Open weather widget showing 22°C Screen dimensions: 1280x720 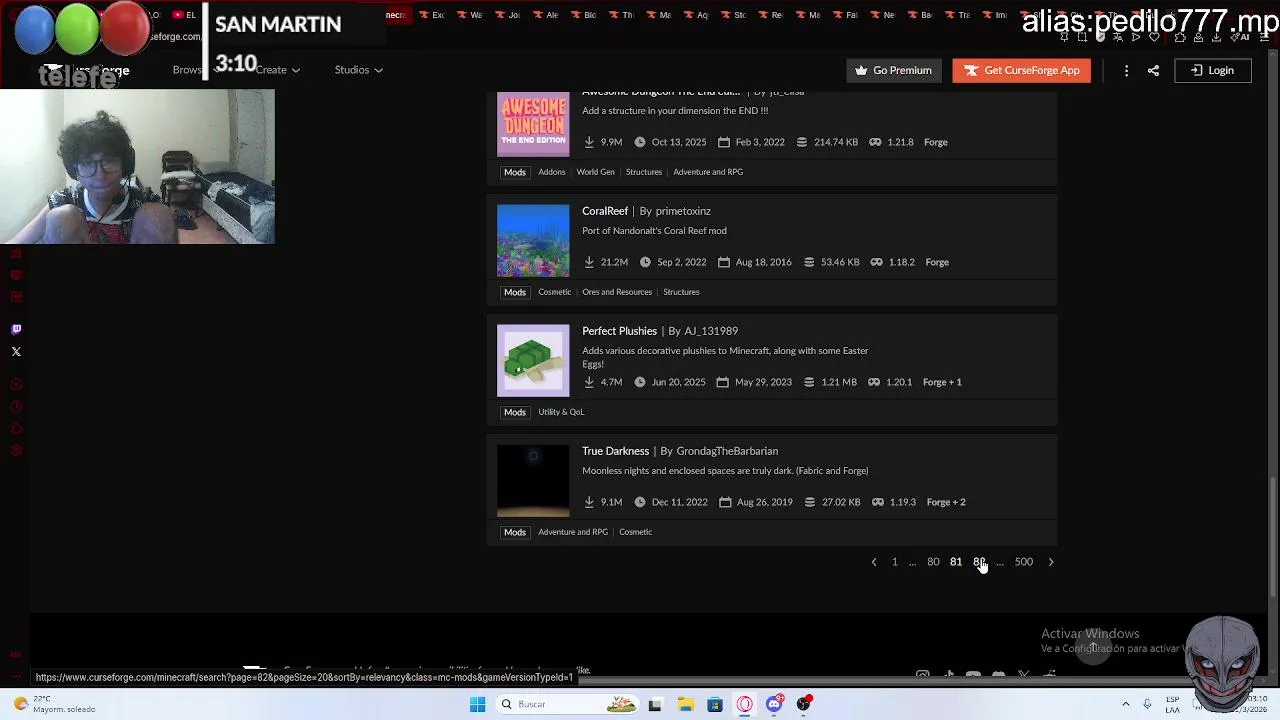56,704
